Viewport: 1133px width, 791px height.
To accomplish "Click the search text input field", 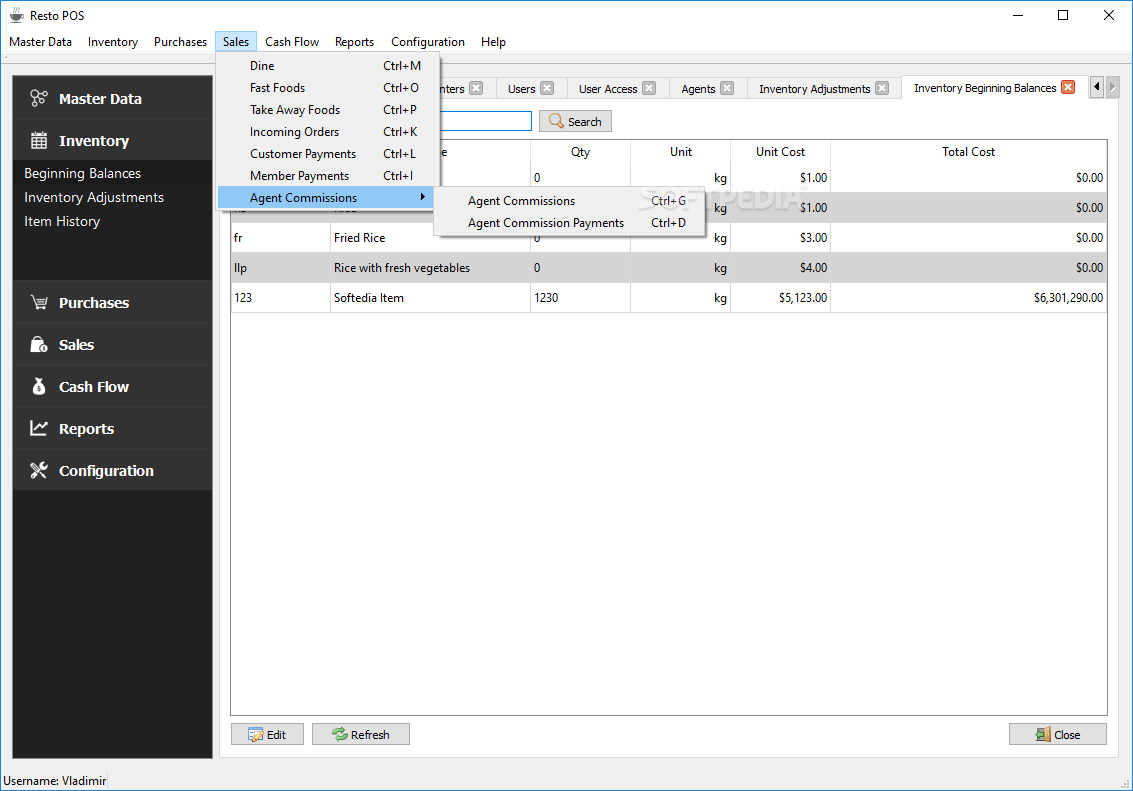I will (486, 121).
